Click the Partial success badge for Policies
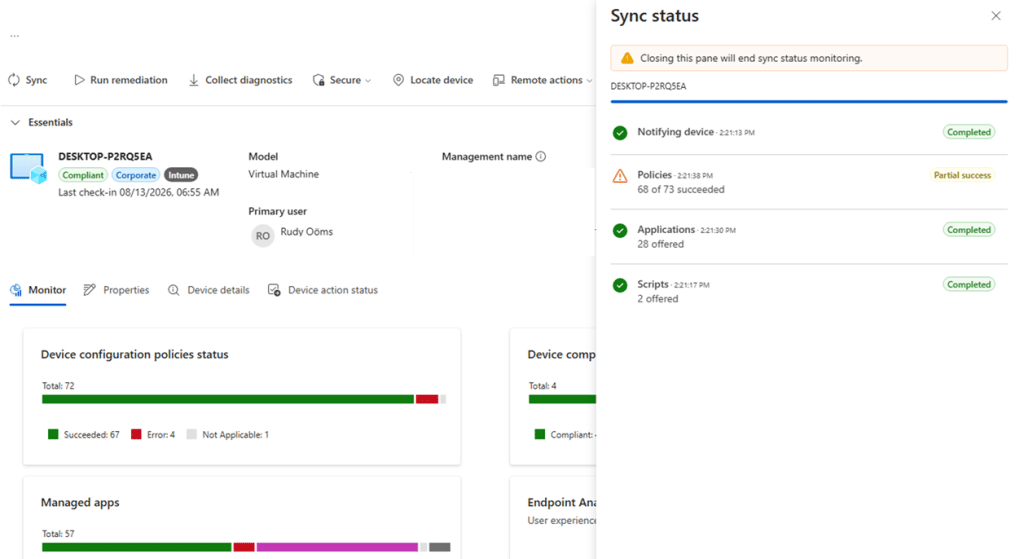Viewport: 1024px width, 559px height. pos(962,175)
